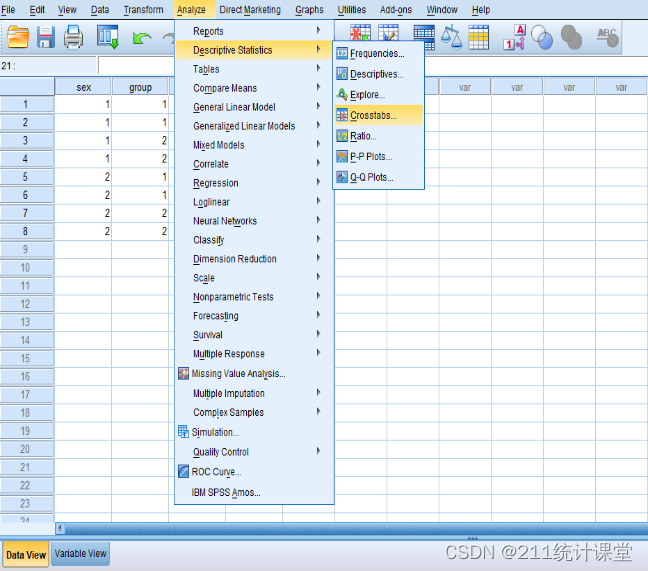The image size is (648, 571).
Task: Expand the Neural Networks submenu
Action: pyautogui.click(x=254, y=221)
